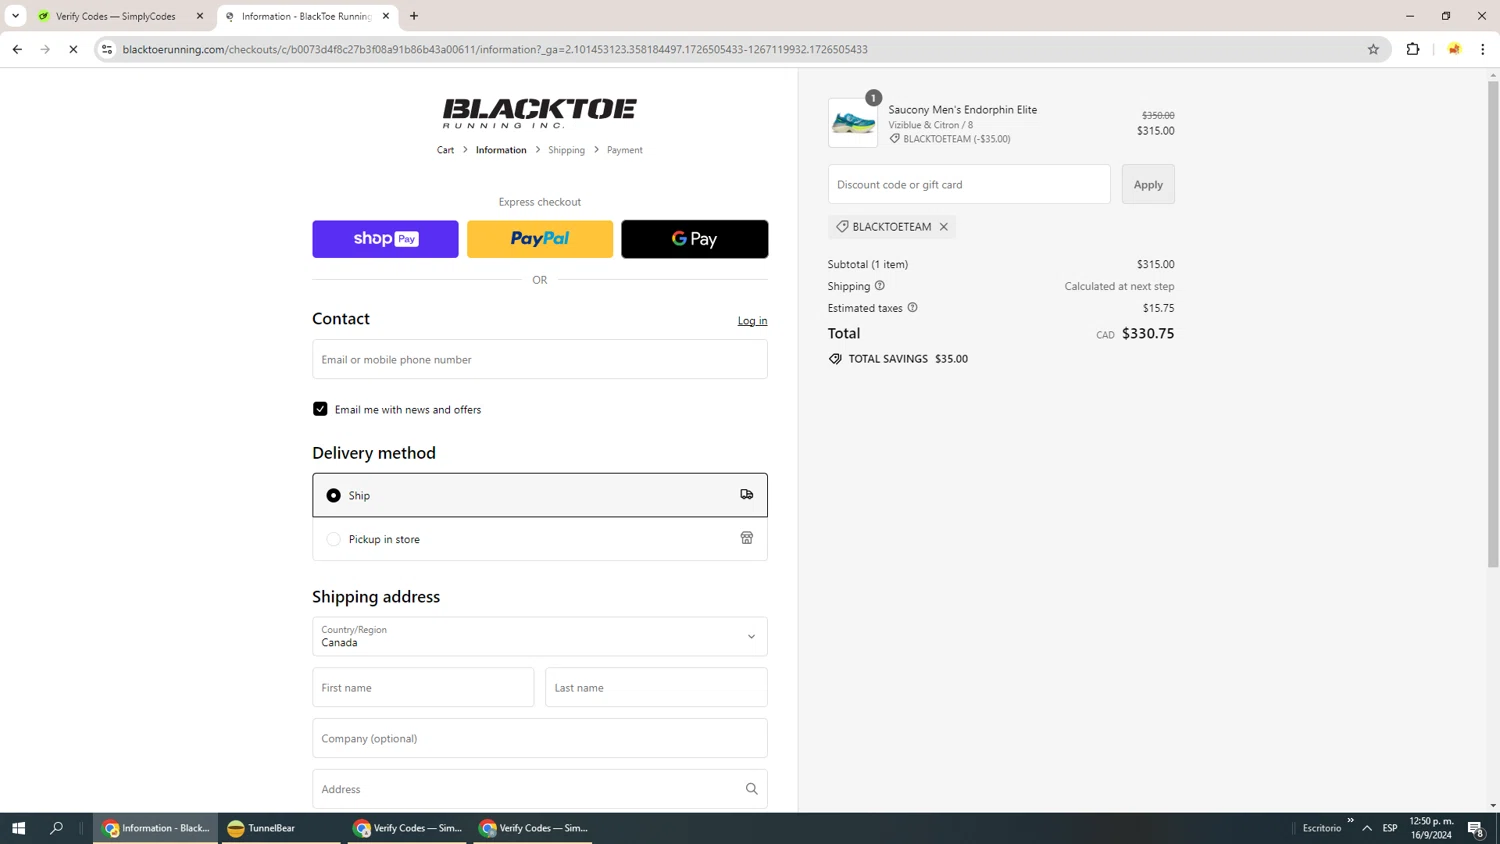Open the Extensions puzzle icon
The width and height of the screenshot is (1500, 844).
point(1413,49)
